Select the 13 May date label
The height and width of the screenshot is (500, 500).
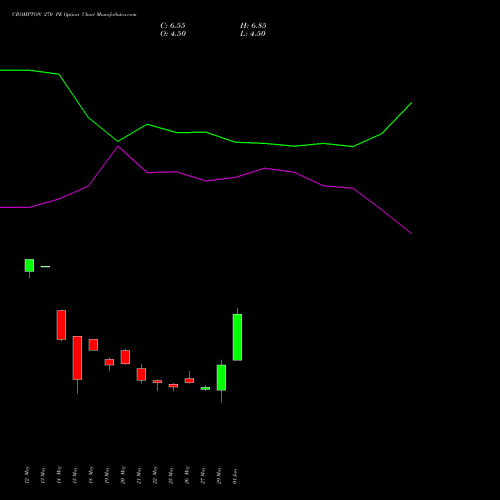click(x=43, y=475)
